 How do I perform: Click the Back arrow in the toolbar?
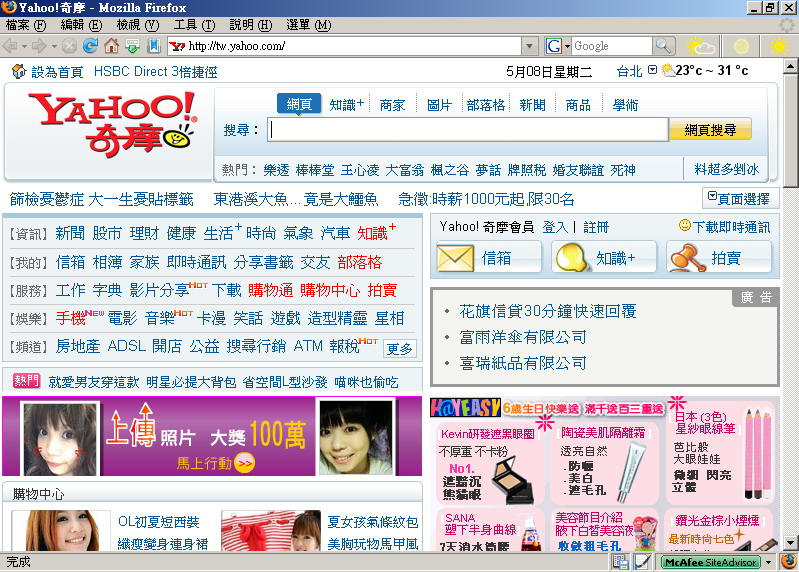pyautogui.click(x=10, y=46)
